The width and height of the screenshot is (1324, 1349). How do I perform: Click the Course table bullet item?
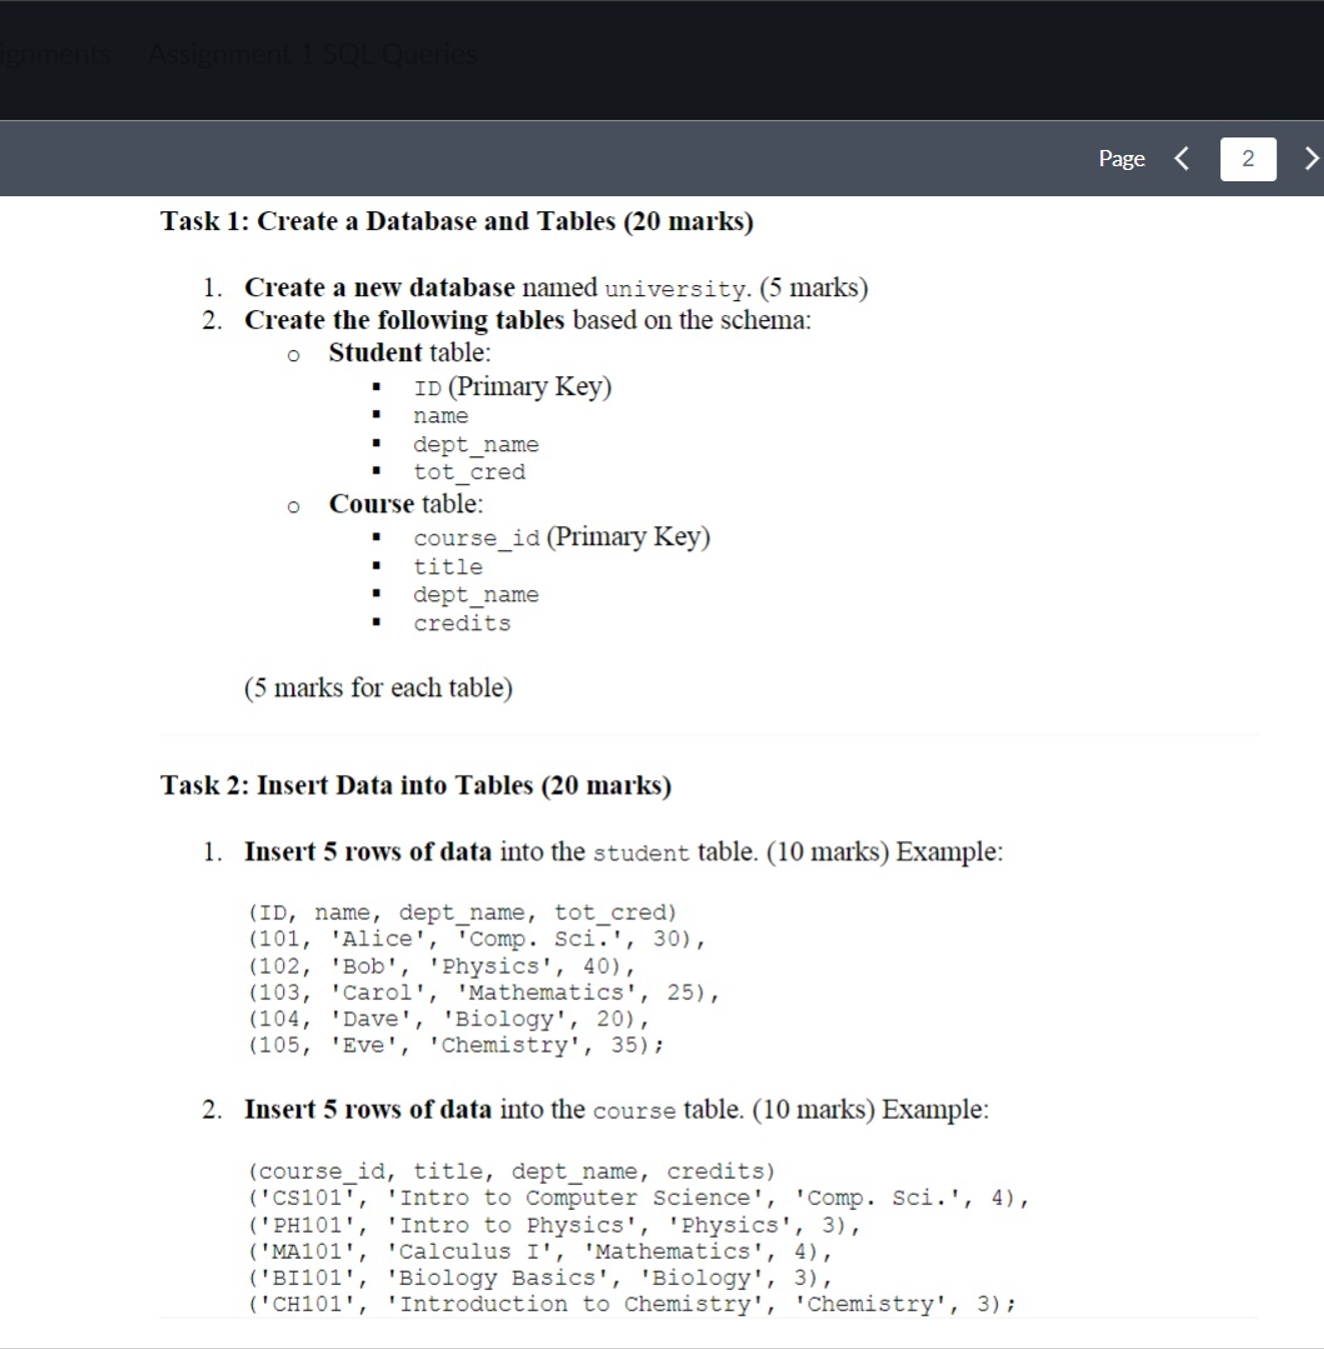click(x=405, y=504)
